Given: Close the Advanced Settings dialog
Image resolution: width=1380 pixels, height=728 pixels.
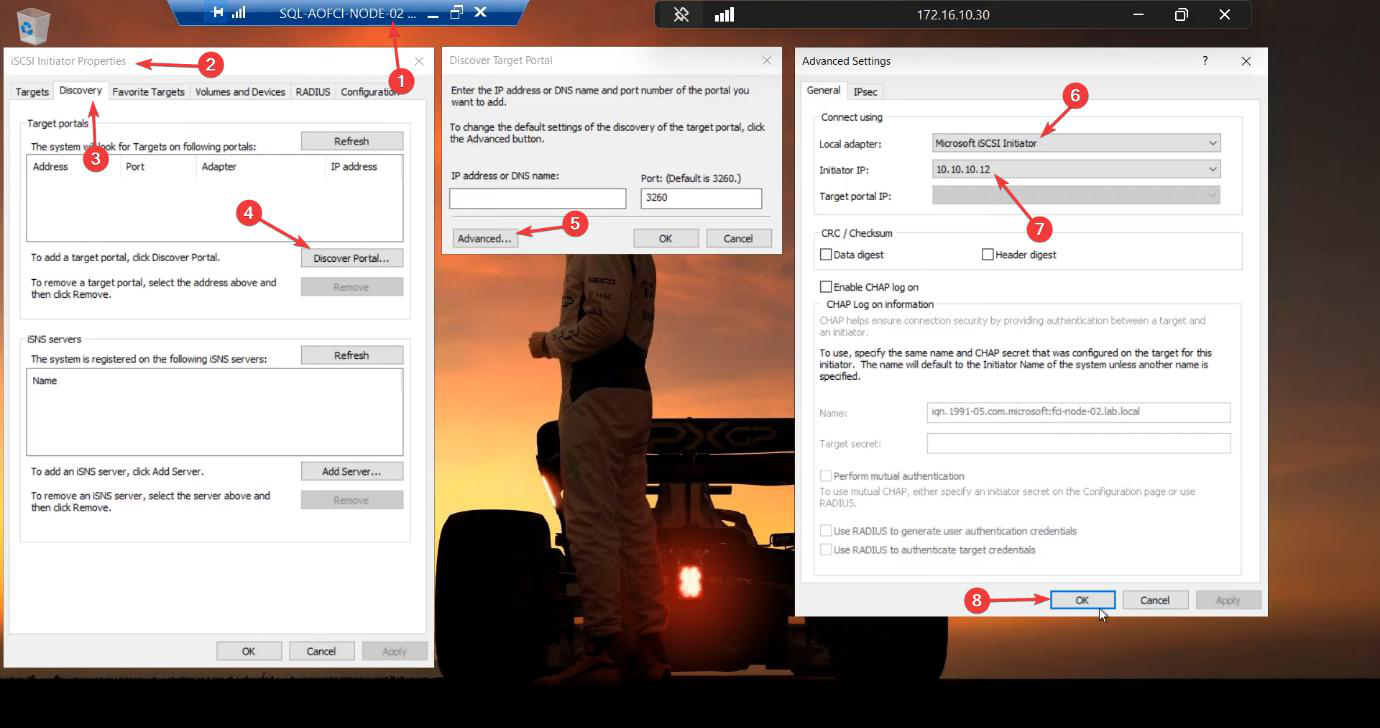Looking at the screenshot, I should coord(1246,61).
